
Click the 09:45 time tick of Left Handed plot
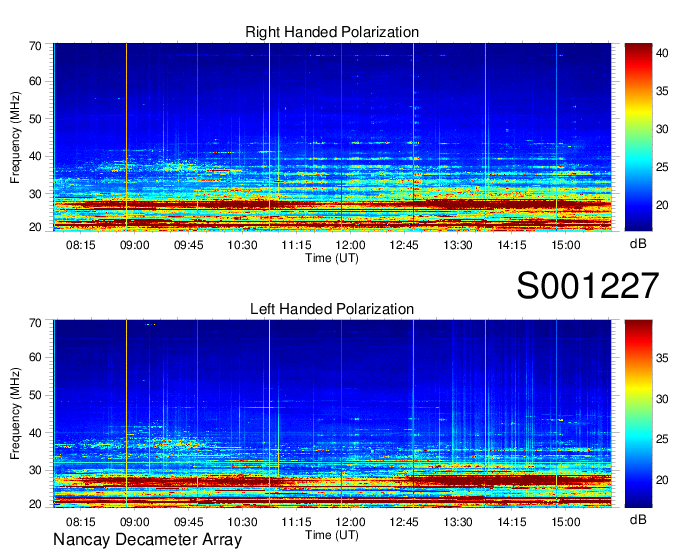[x=189, y=522]
